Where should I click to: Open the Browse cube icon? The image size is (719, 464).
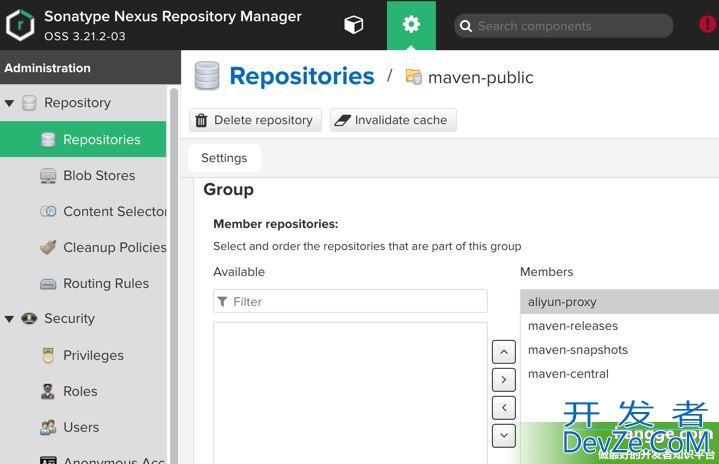pyautogui.click(x=354, y=25)
